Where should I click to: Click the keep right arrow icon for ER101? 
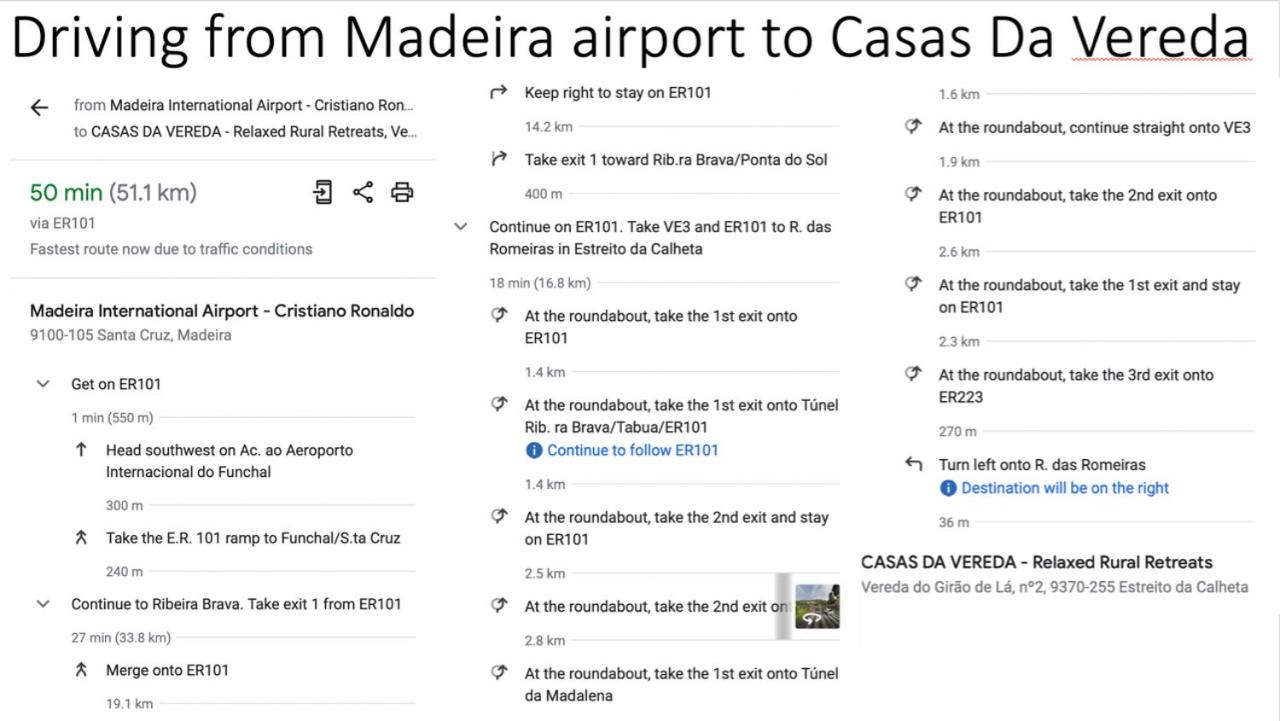pos(499,93)
